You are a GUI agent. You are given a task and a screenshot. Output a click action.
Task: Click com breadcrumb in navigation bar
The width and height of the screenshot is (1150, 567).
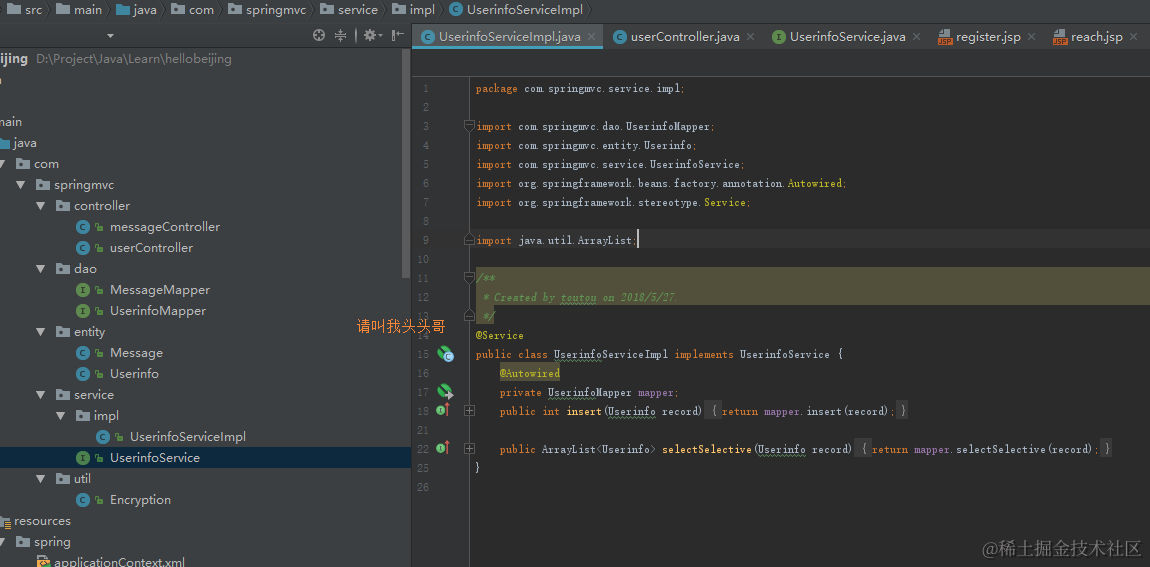pyautogui.click(x=192, y=10)
